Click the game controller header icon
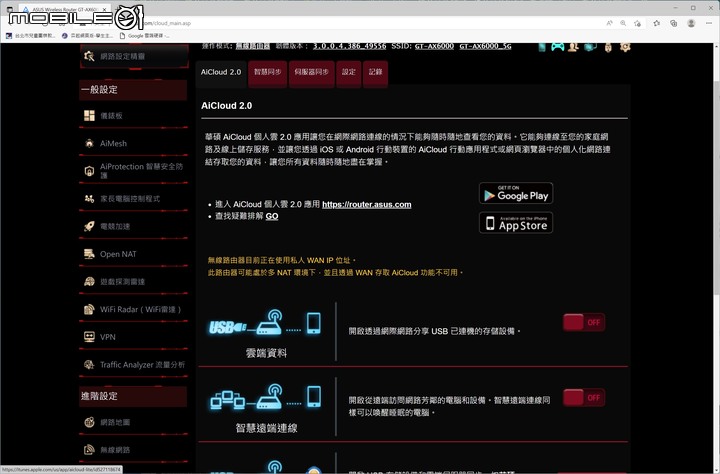Screen dimensions: 720x474 point(557,47)
